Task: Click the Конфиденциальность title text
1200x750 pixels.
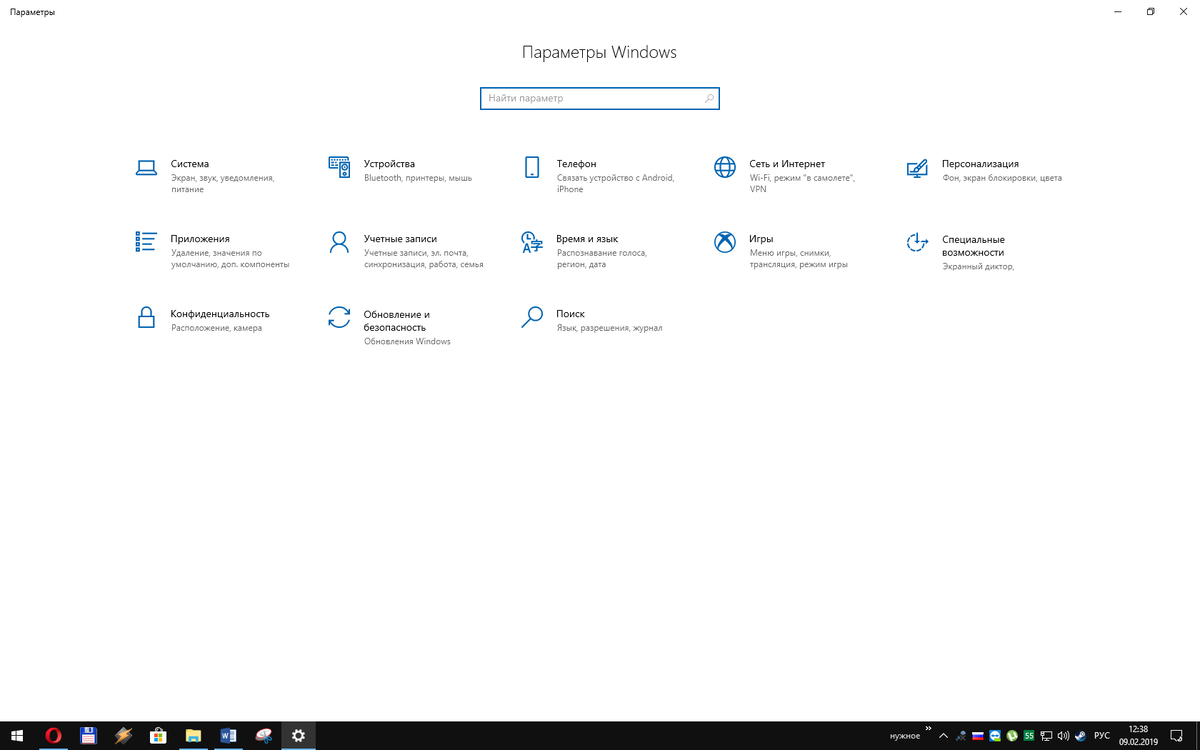Action: tap(220, 314)
